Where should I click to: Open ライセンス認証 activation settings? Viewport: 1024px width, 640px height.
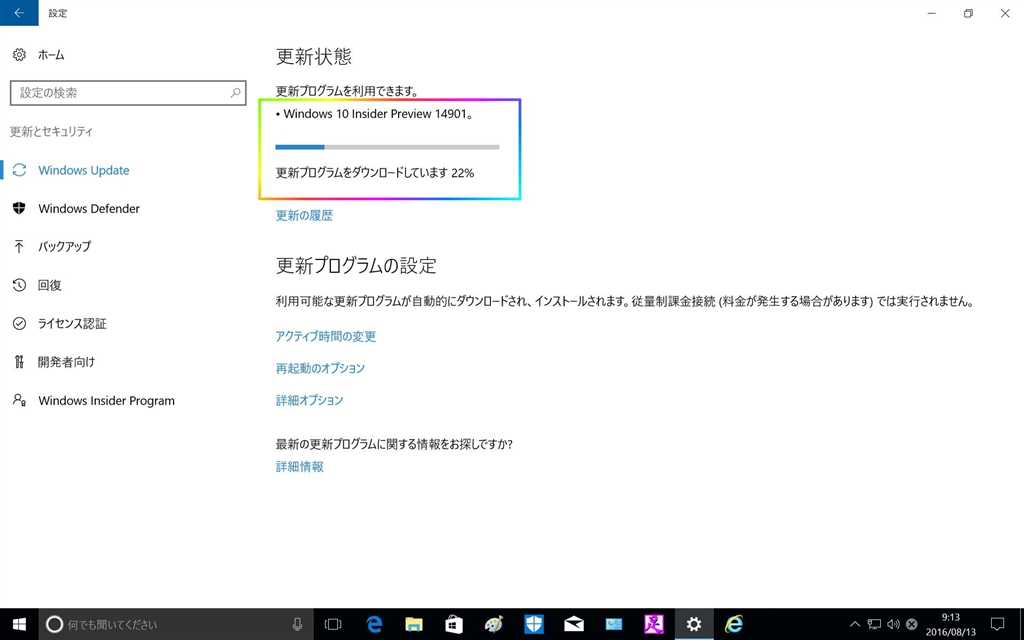click(x=72, y=324)
